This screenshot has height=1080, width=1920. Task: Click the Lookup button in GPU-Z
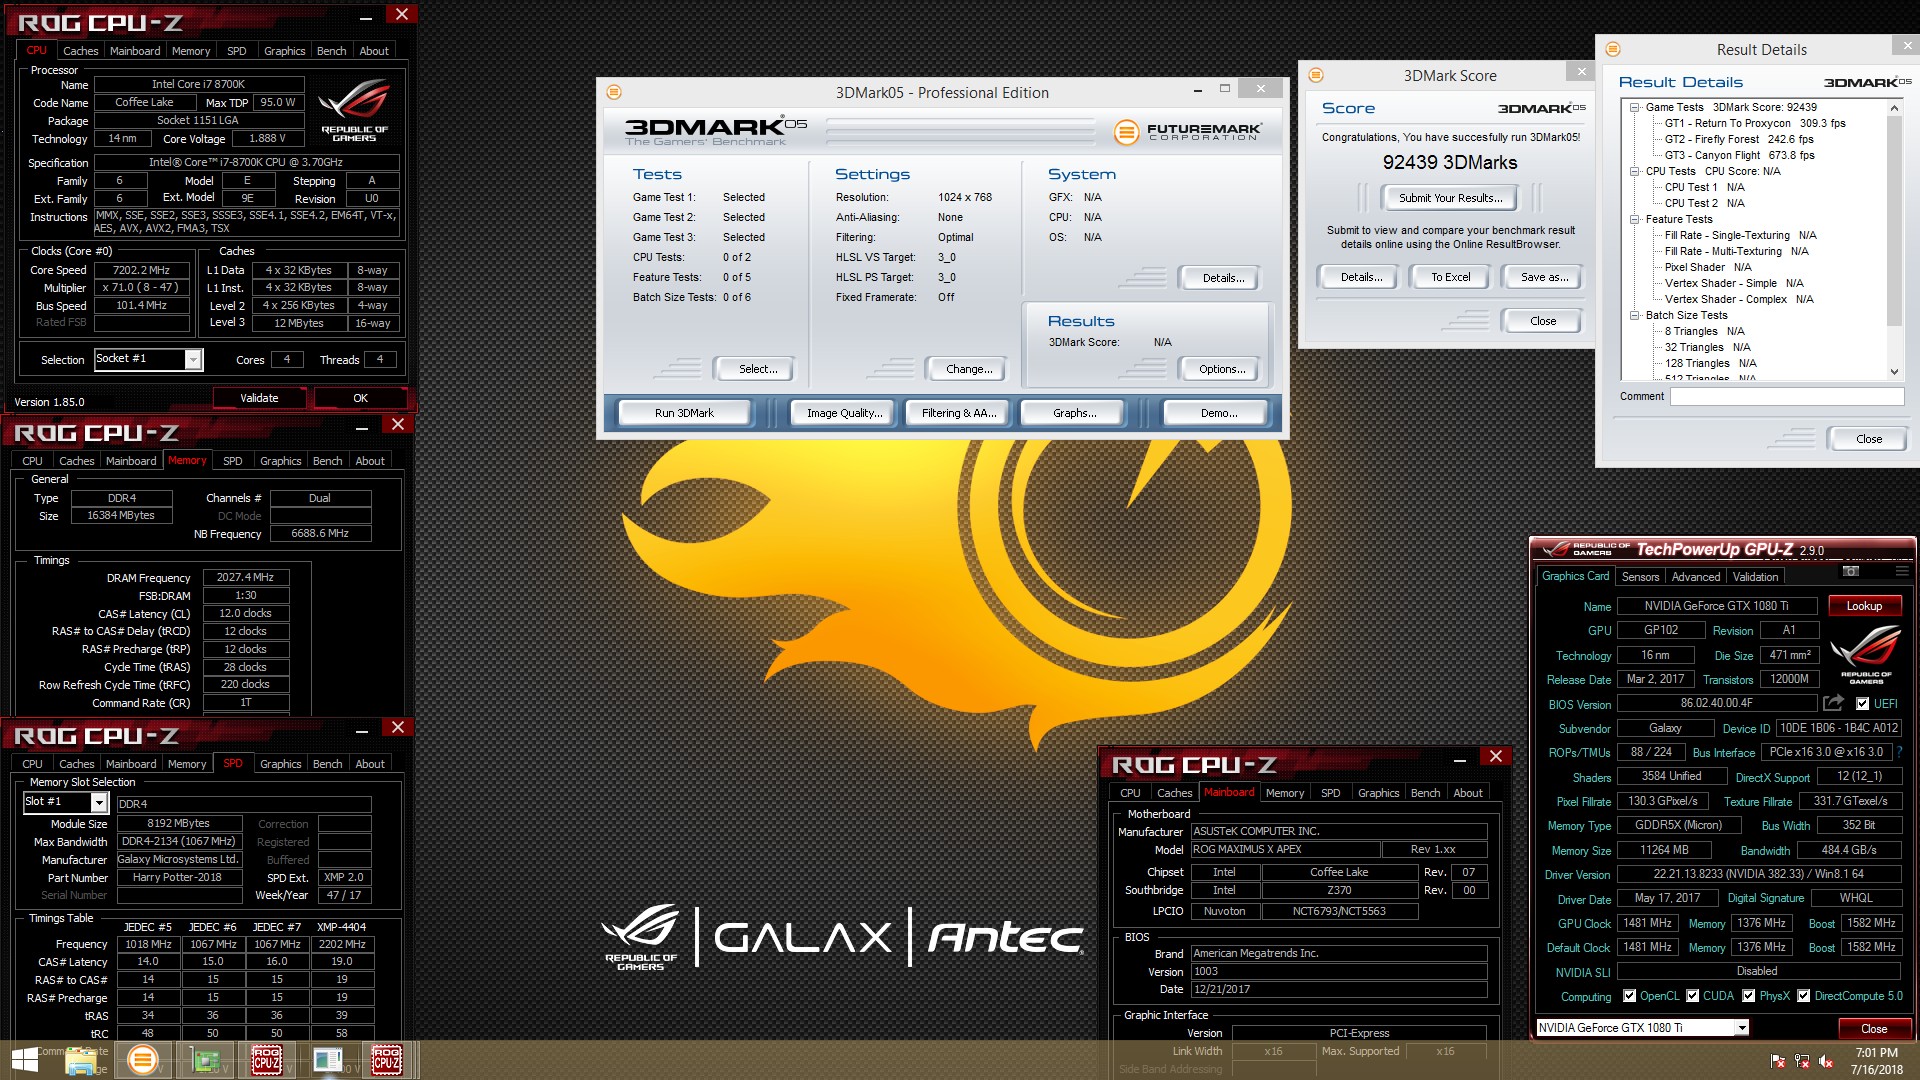(x=1864, y=606)
